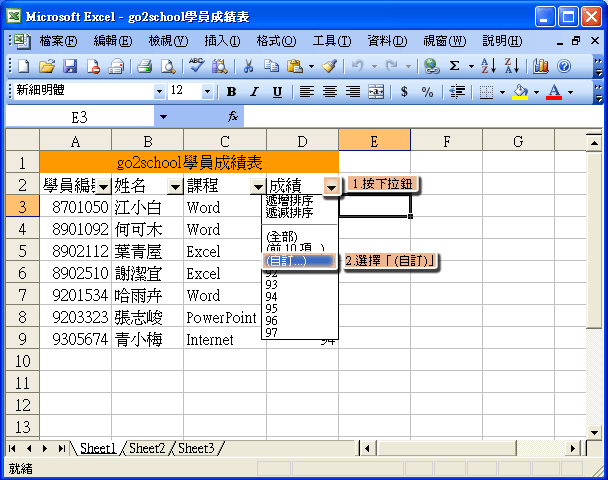Screen dimensions: 608x480
Task: Toggle Italic formatting
Action: (254, 91)
